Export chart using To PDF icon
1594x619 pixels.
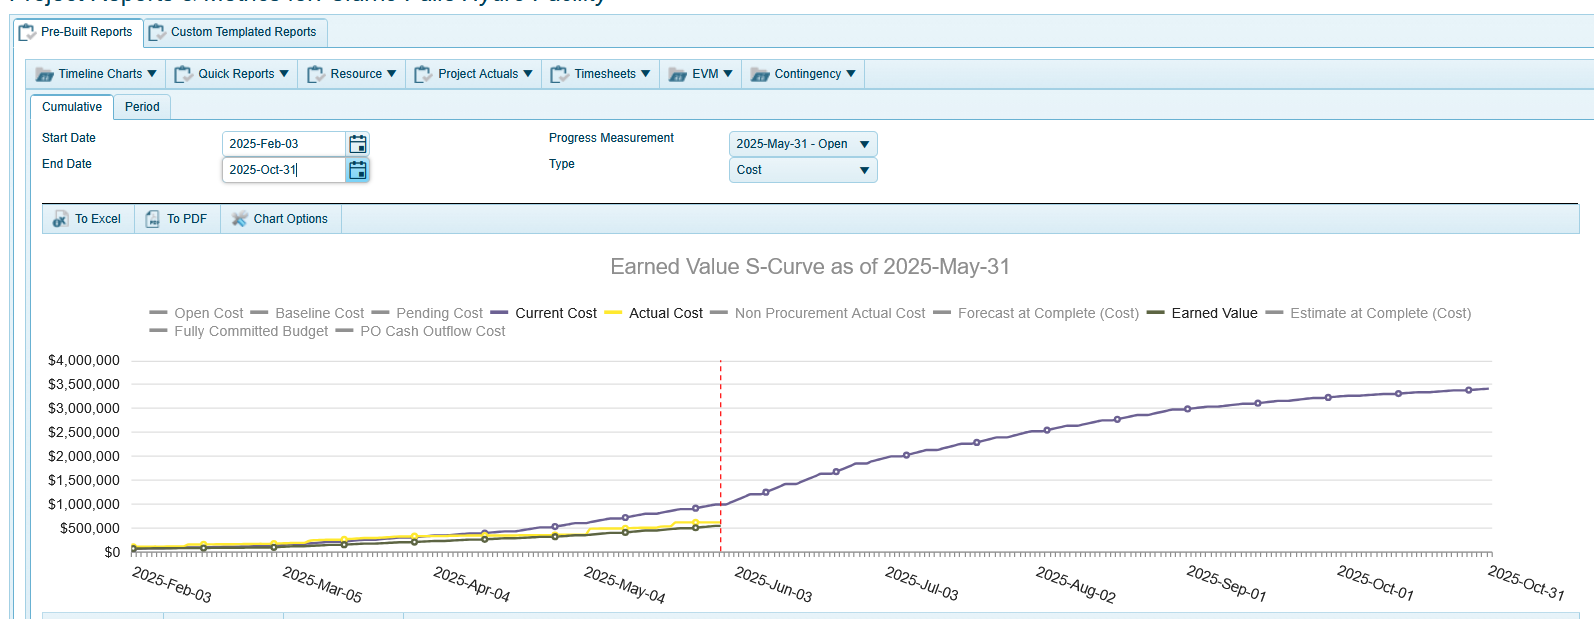tap(153, 219)
